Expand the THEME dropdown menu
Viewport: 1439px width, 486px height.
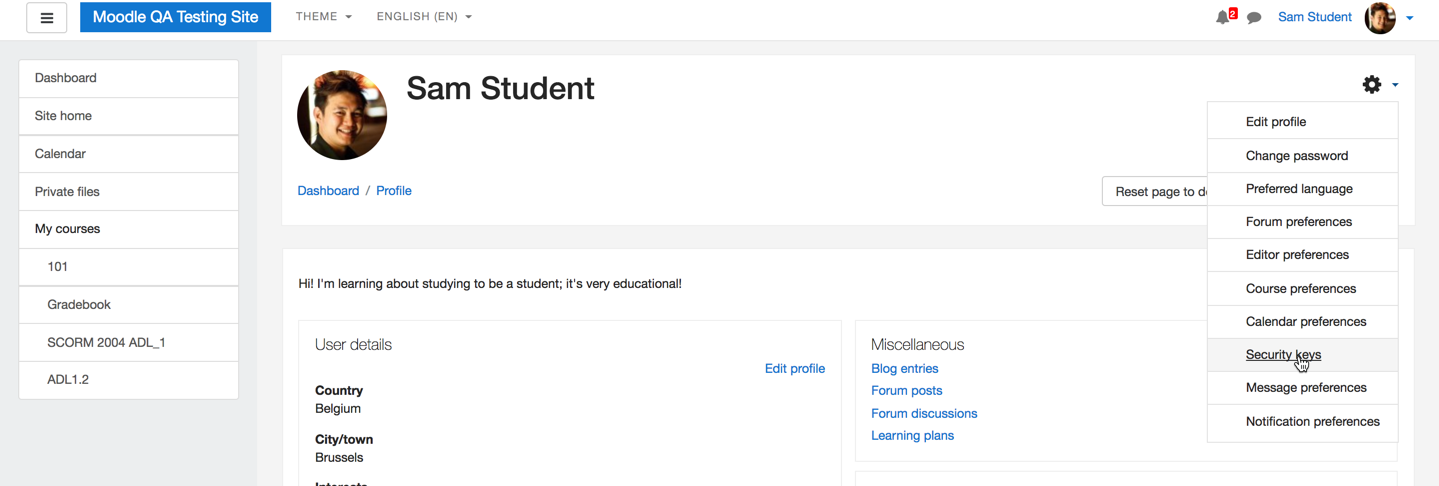324,17
